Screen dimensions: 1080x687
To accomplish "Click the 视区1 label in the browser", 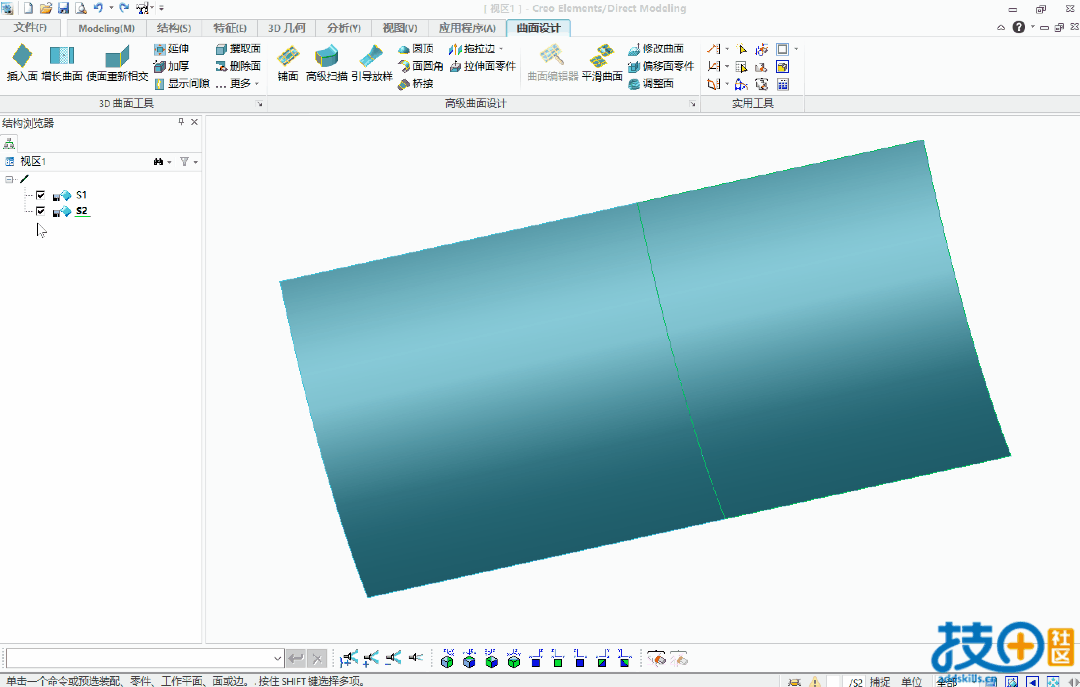I will [32, 161].
